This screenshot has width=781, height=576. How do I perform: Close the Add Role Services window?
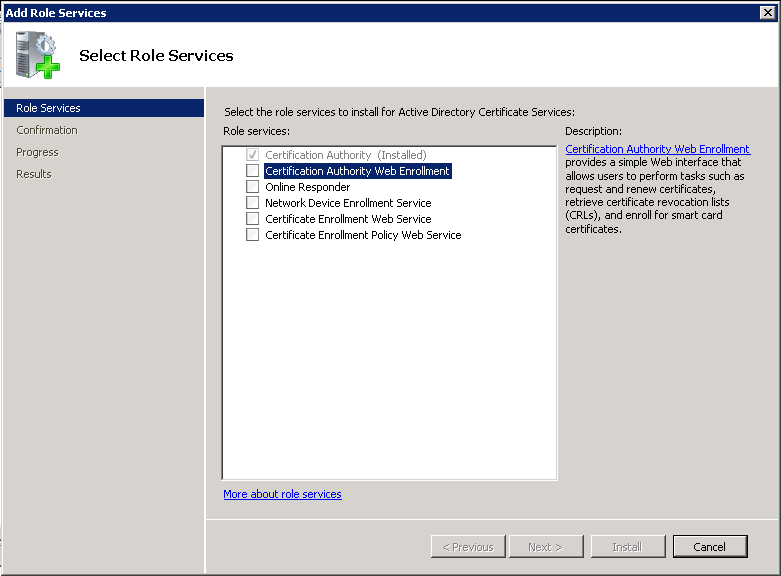click(x=768, y=12)
